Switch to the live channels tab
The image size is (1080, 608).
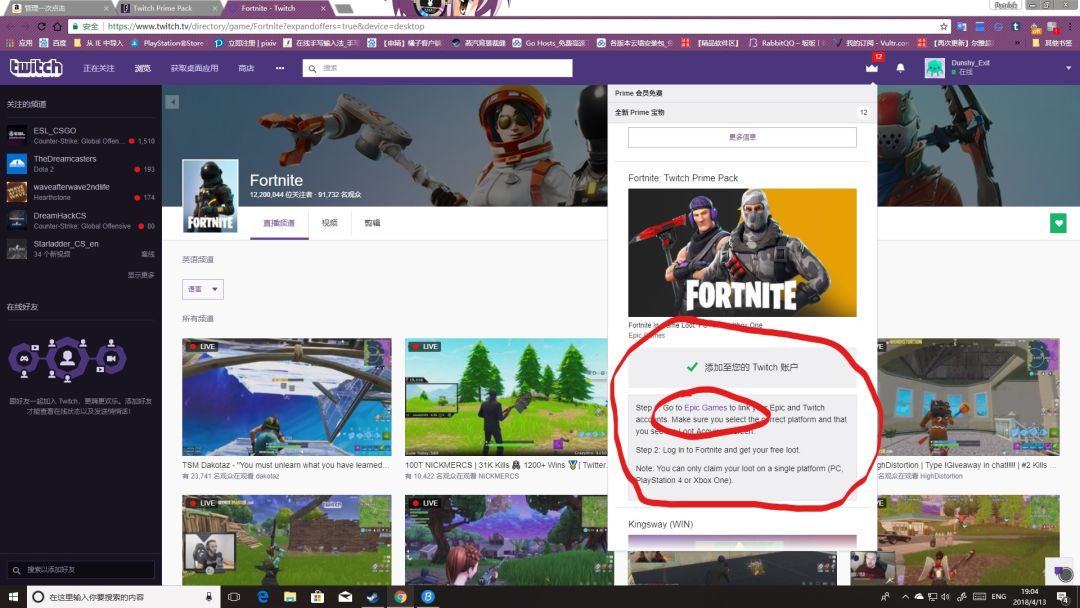coord(279,223)
